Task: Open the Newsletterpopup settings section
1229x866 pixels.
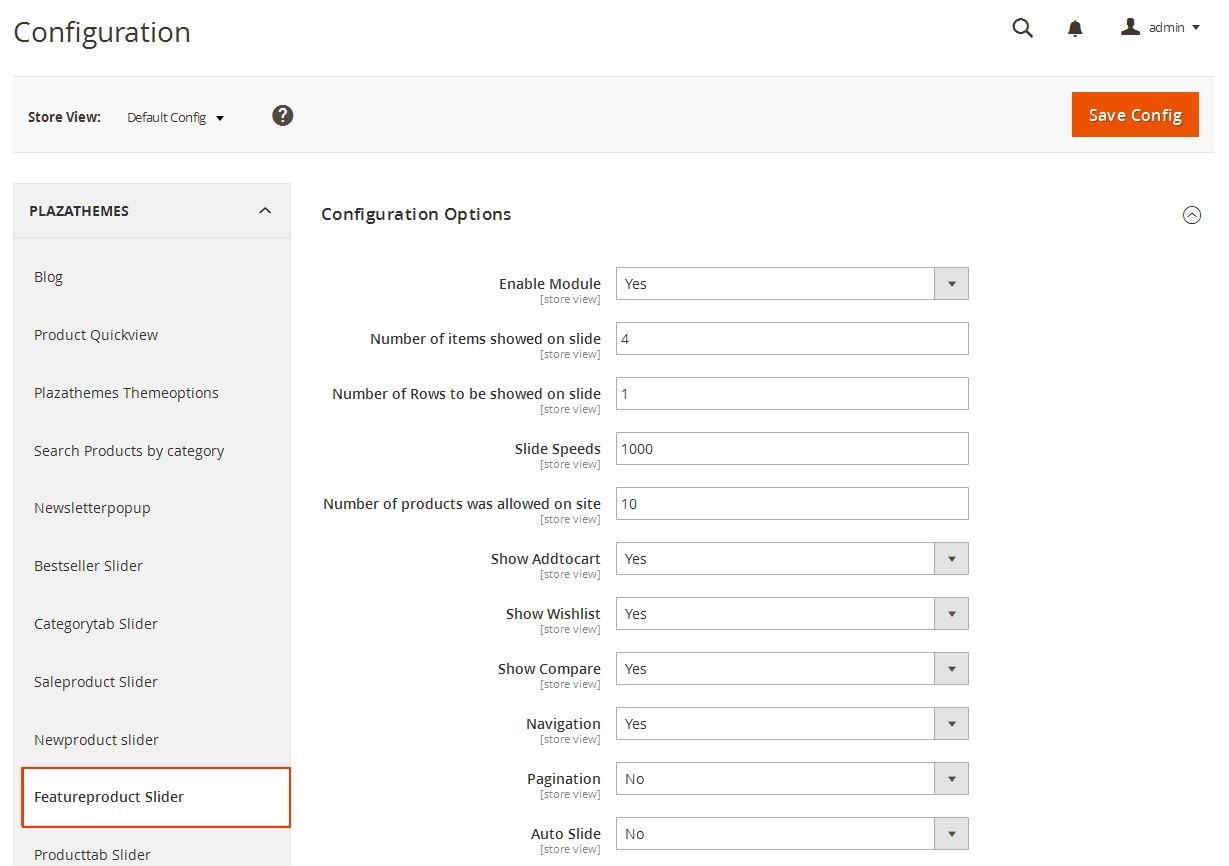Action: click(x=92, y=507)
